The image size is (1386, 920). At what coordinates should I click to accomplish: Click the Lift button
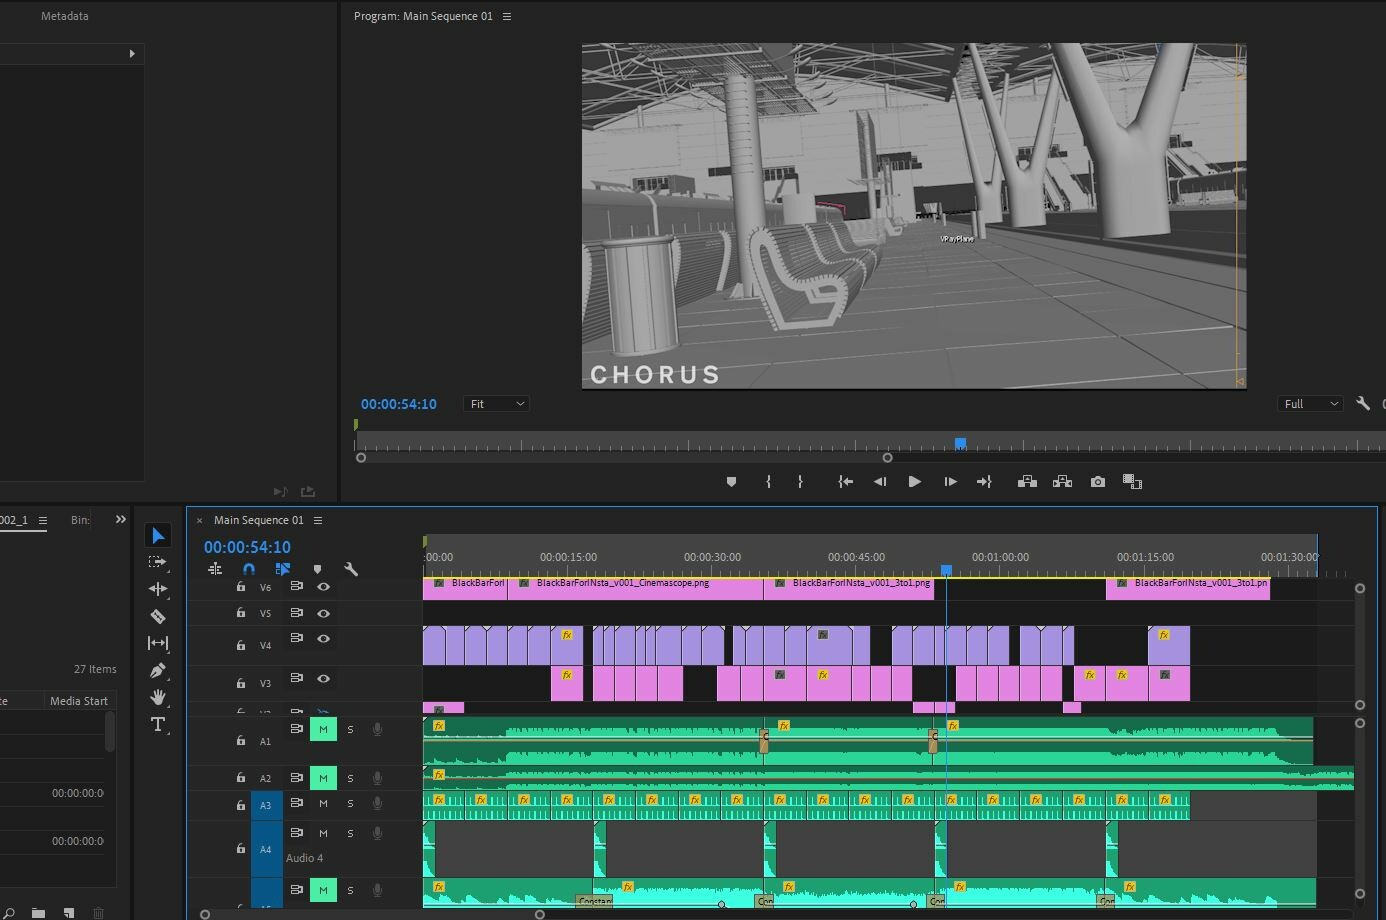(1027, 482)
